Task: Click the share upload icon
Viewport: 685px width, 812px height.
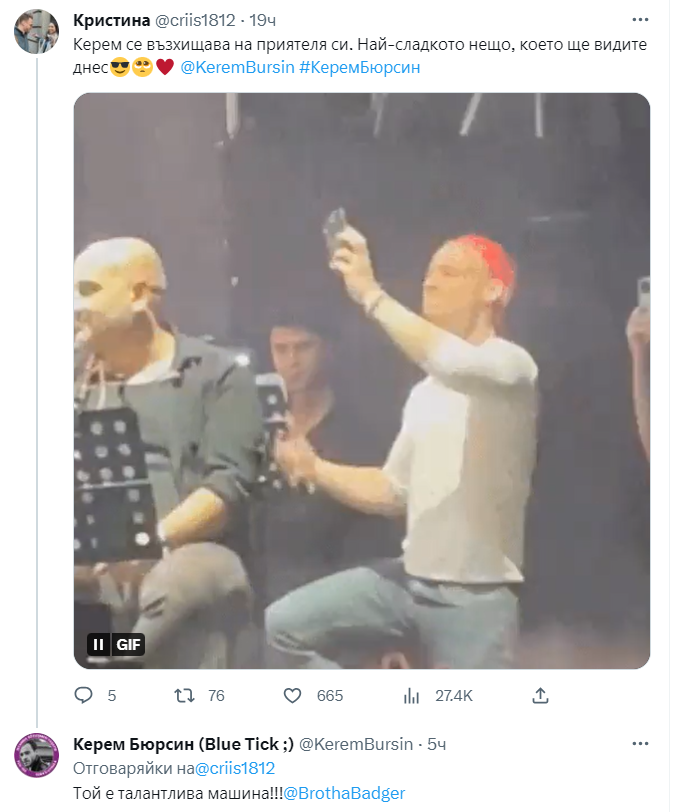Action: pos(540,695)
